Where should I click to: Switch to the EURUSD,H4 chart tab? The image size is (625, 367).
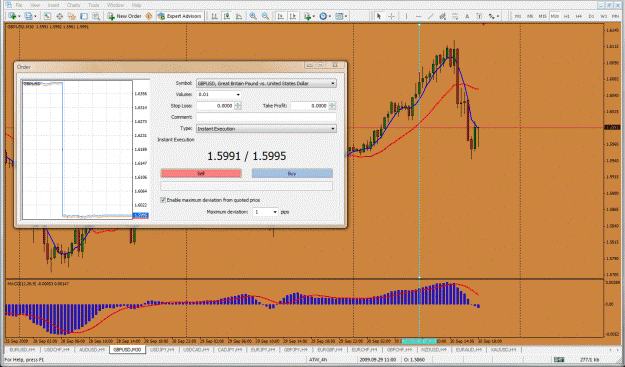pos(22,349)
